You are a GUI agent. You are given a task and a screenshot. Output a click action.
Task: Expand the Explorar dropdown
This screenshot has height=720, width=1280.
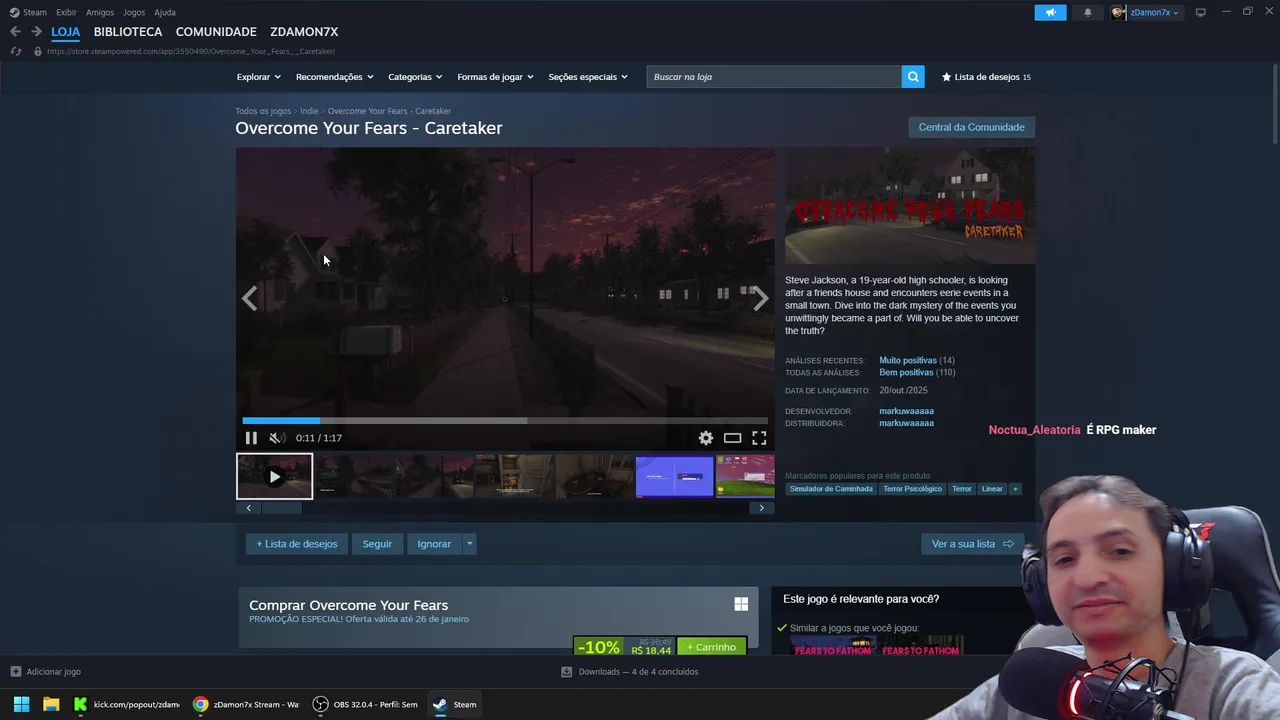pyautogui.click(x=258, y=77)
